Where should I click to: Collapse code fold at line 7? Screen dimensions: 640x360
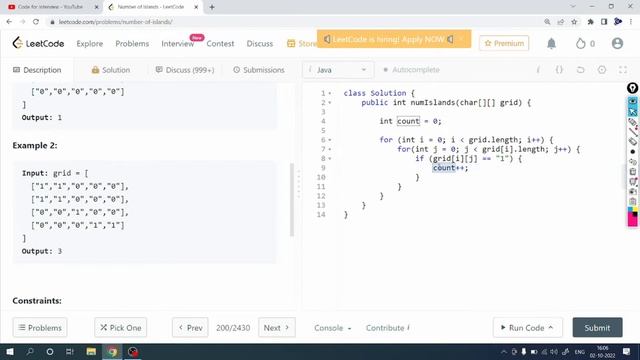(330, 149)
